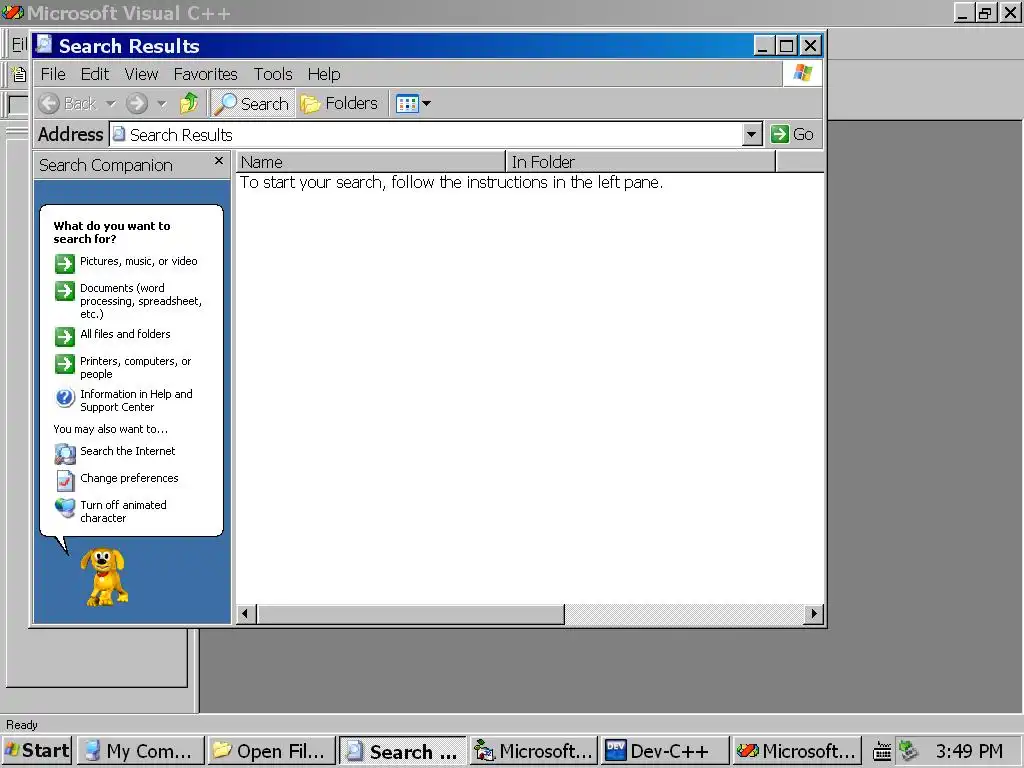Image resolution: width=1024 pixels, height=768 pixels.
Task: Click the Start button
Action: coord(37,751)
